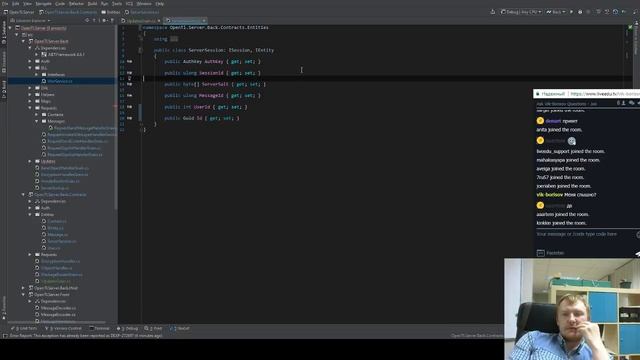Viewport: 640px width, 360px height.
Task: Open the View menu
Action: tap(27, 4)
